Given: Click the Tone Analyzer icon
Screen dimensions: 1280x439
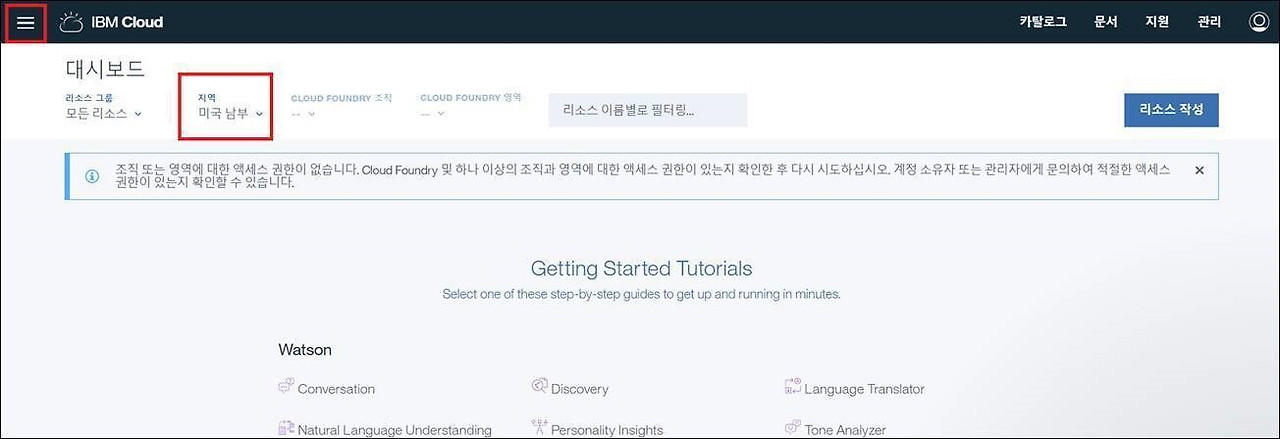Looking at the screenshot, I should click(x=793, y=428).
